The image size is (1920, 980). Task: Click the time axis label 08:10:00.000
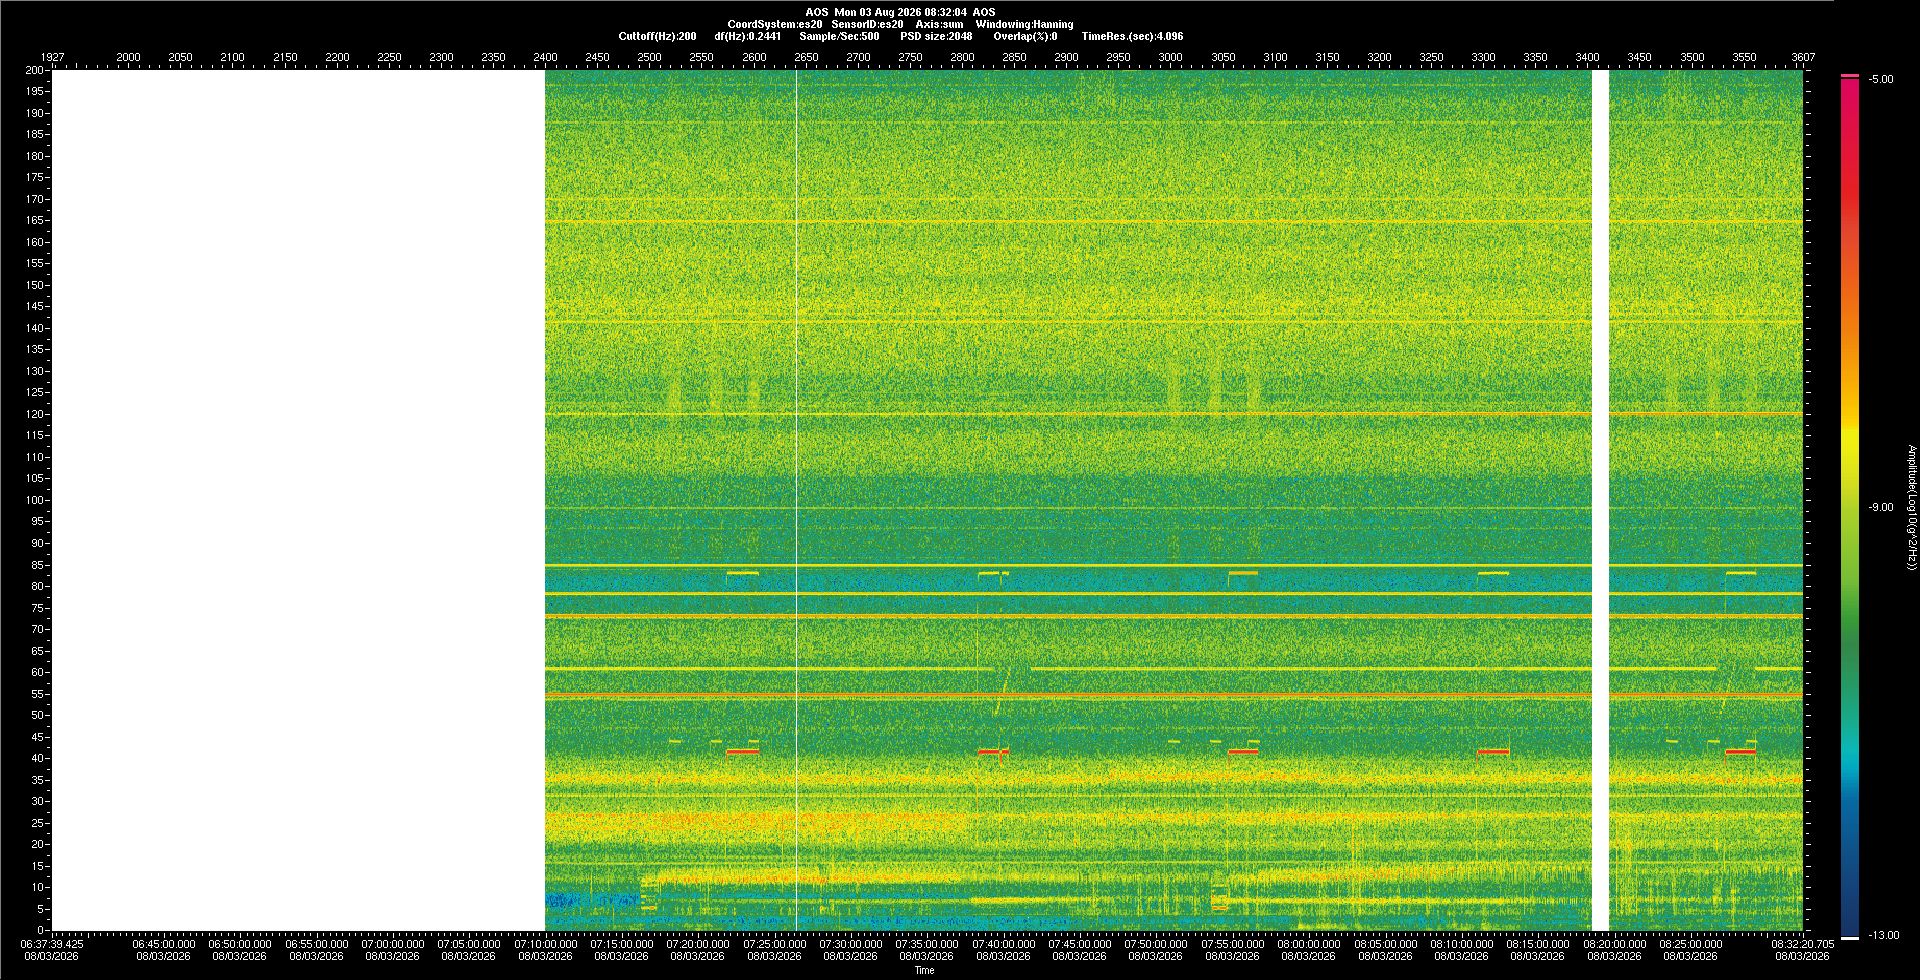click(1461, 944)
